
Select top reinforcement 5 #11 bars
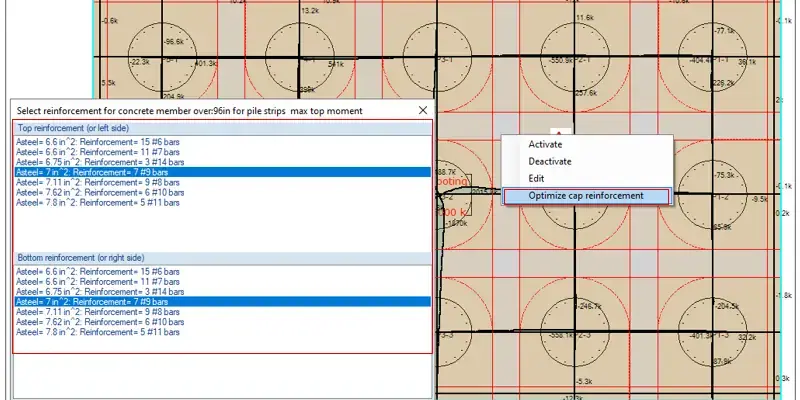tap(222, 203)
